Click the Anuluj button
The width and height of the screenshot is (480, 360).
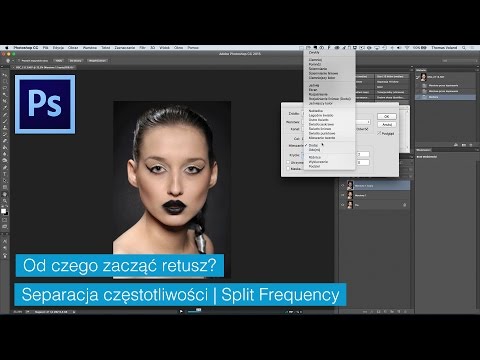[x=387, y=124]
